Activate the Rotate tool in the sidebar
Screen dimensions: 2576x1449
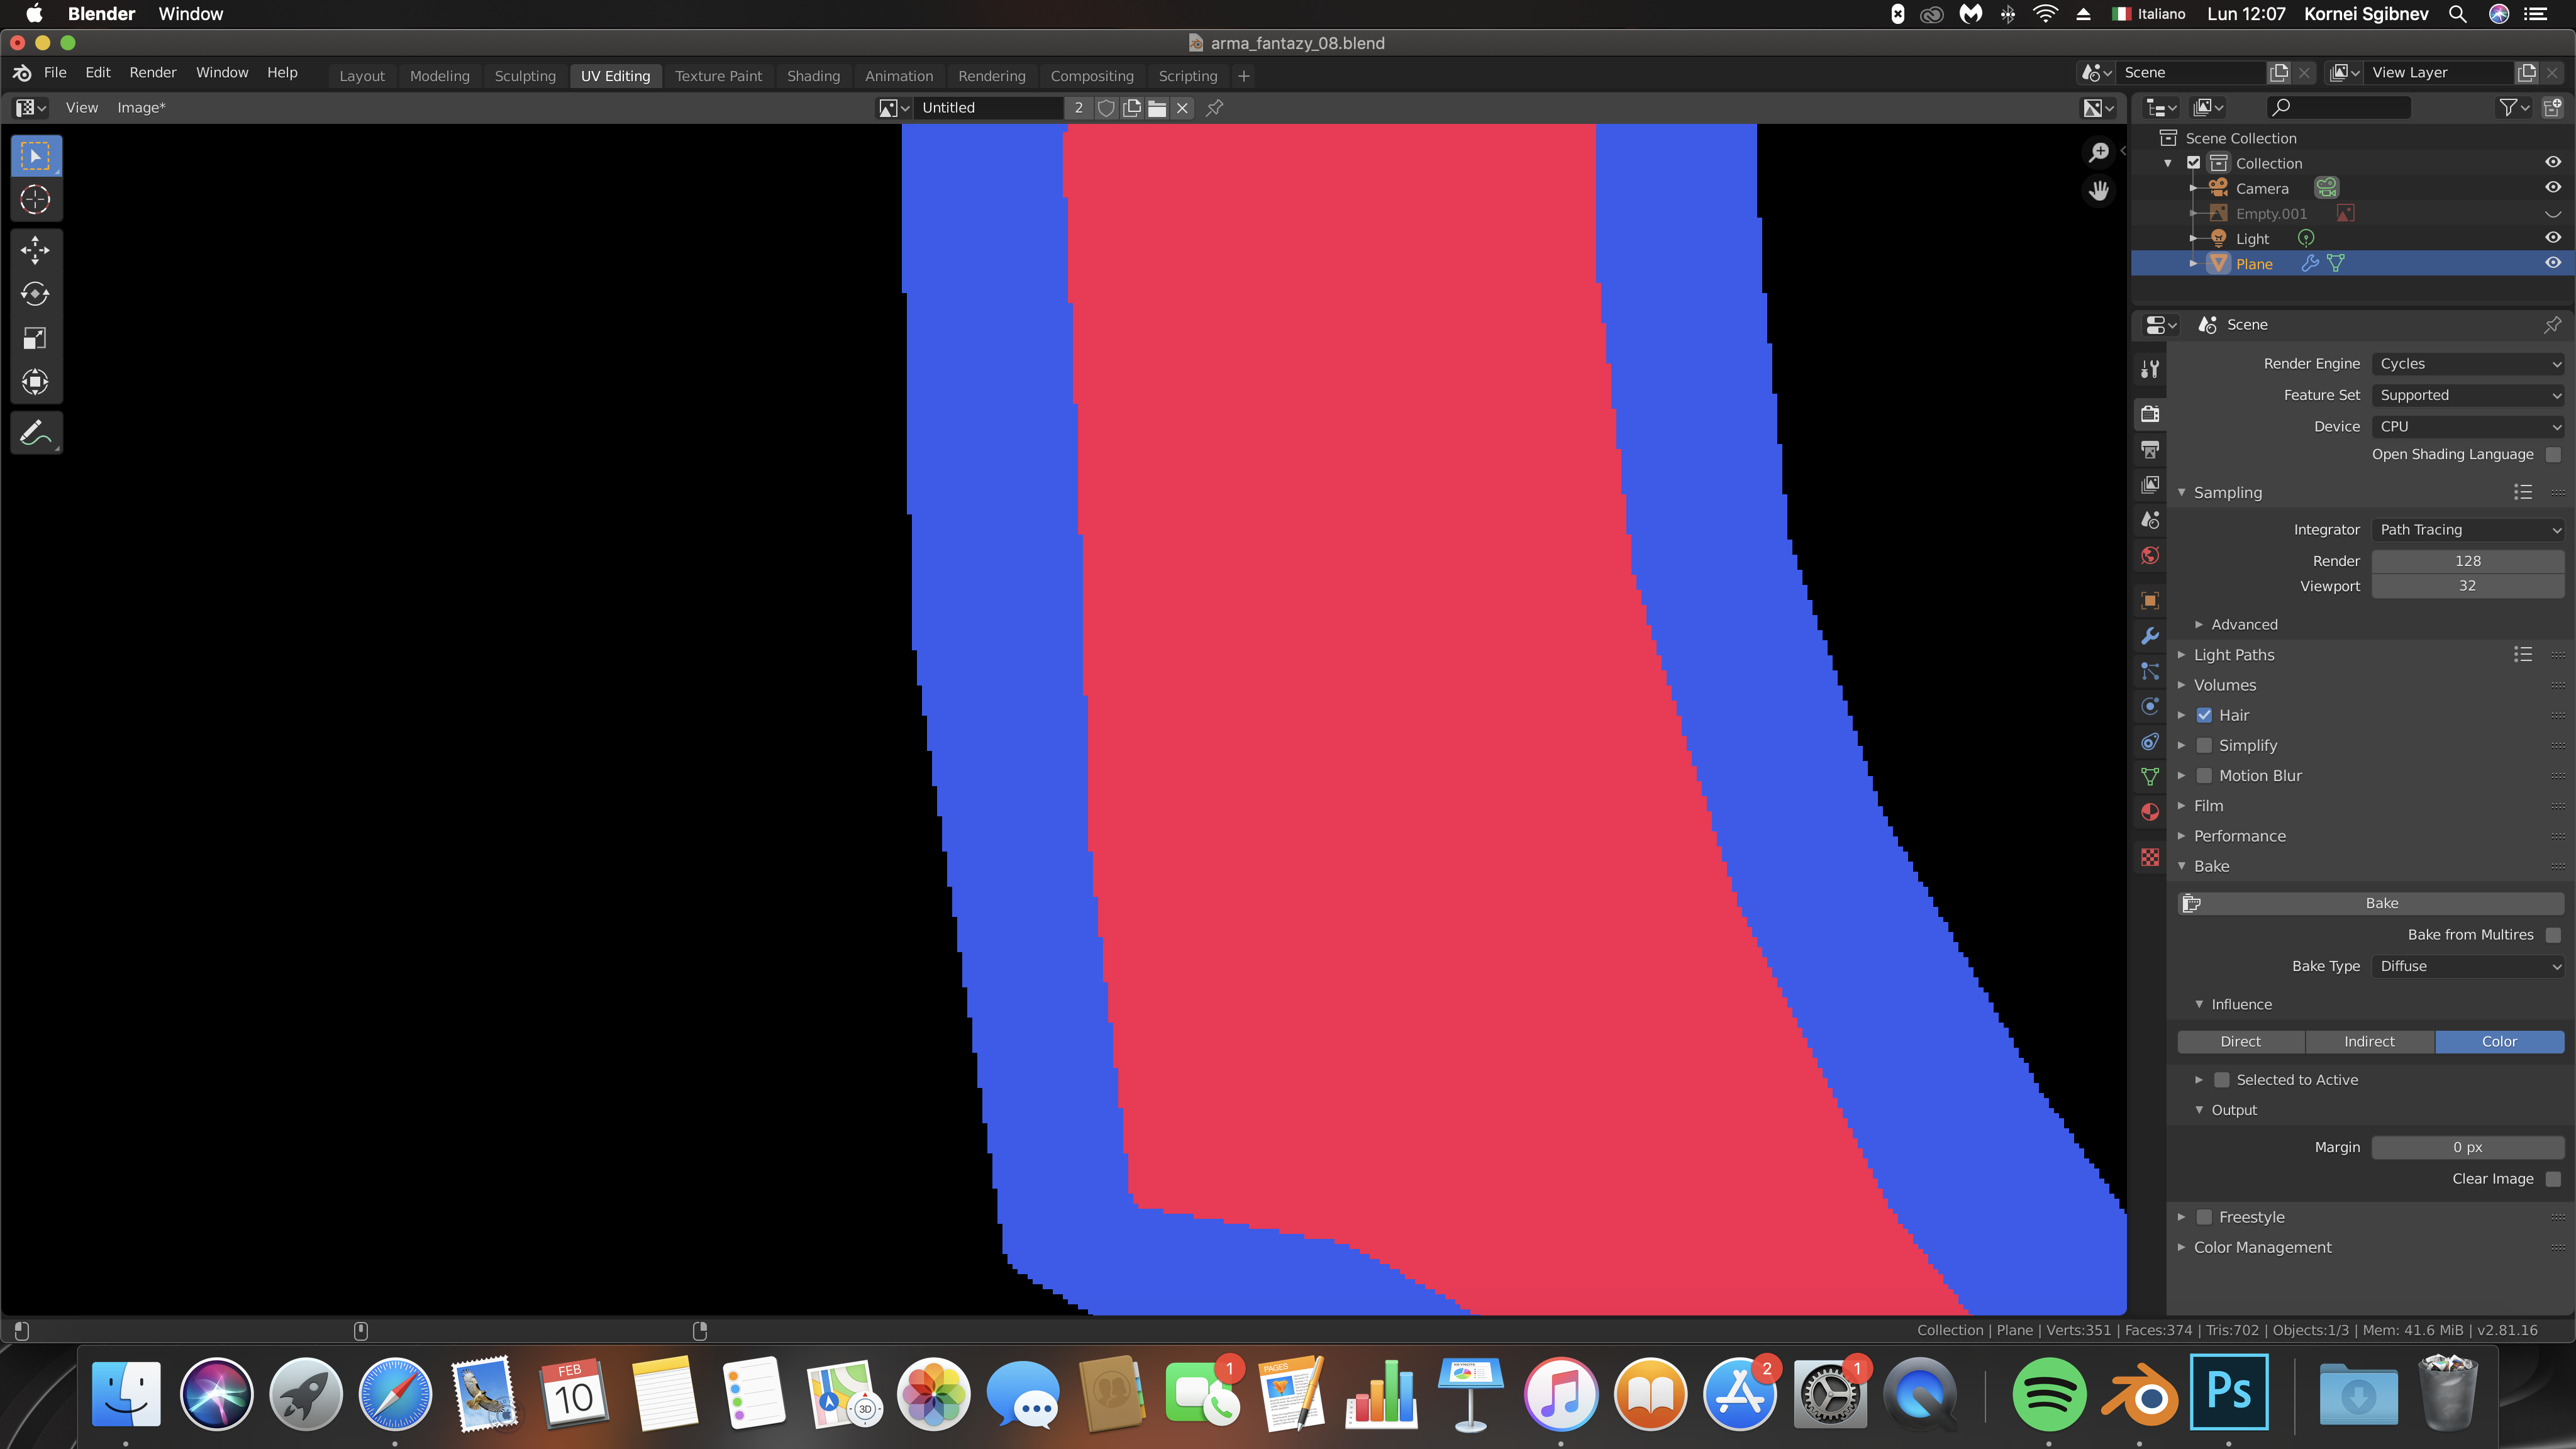pyautogui.click(x=36, y=293)
